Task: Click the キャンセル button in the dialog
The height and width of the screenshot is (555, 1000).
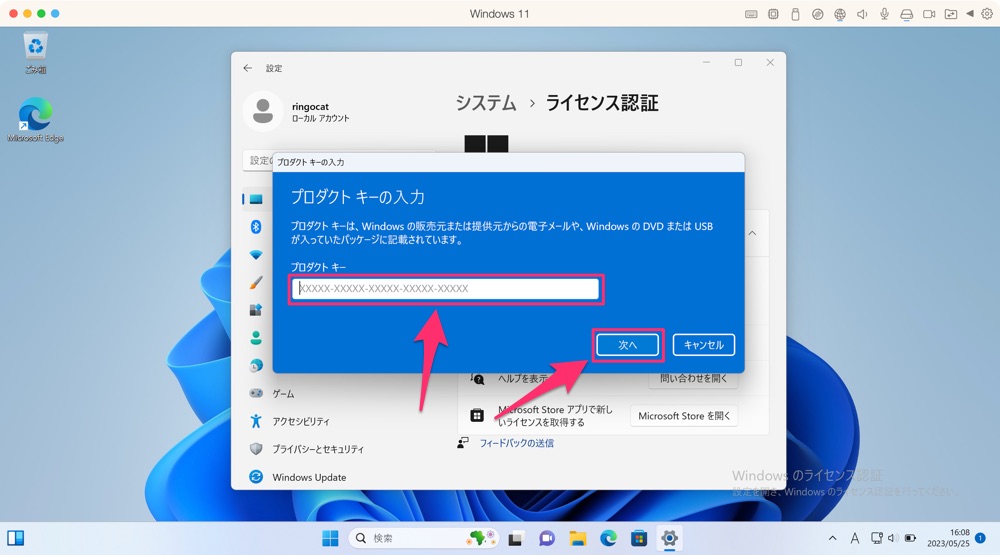Action: click(x=703, y=344)
